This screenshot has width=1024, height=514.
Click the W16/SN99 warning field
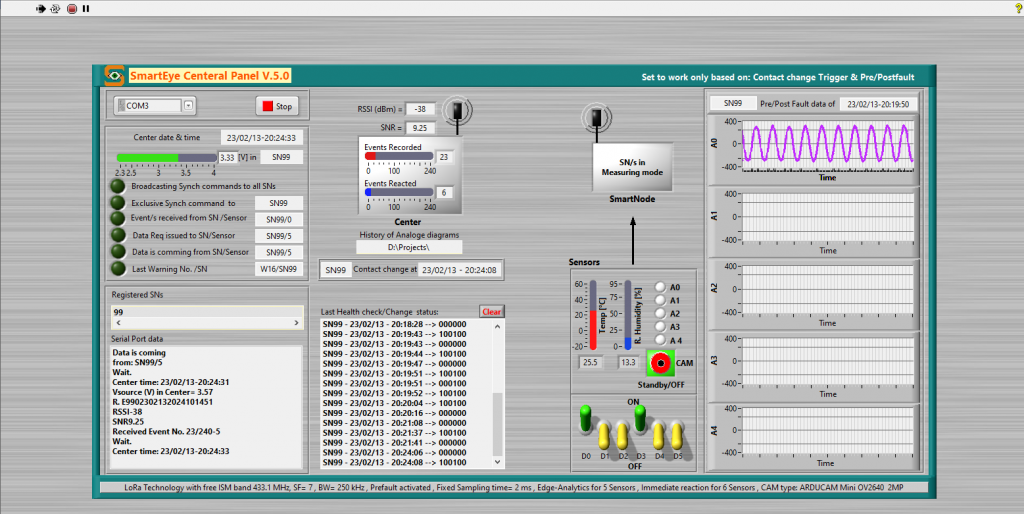(279, 269)
